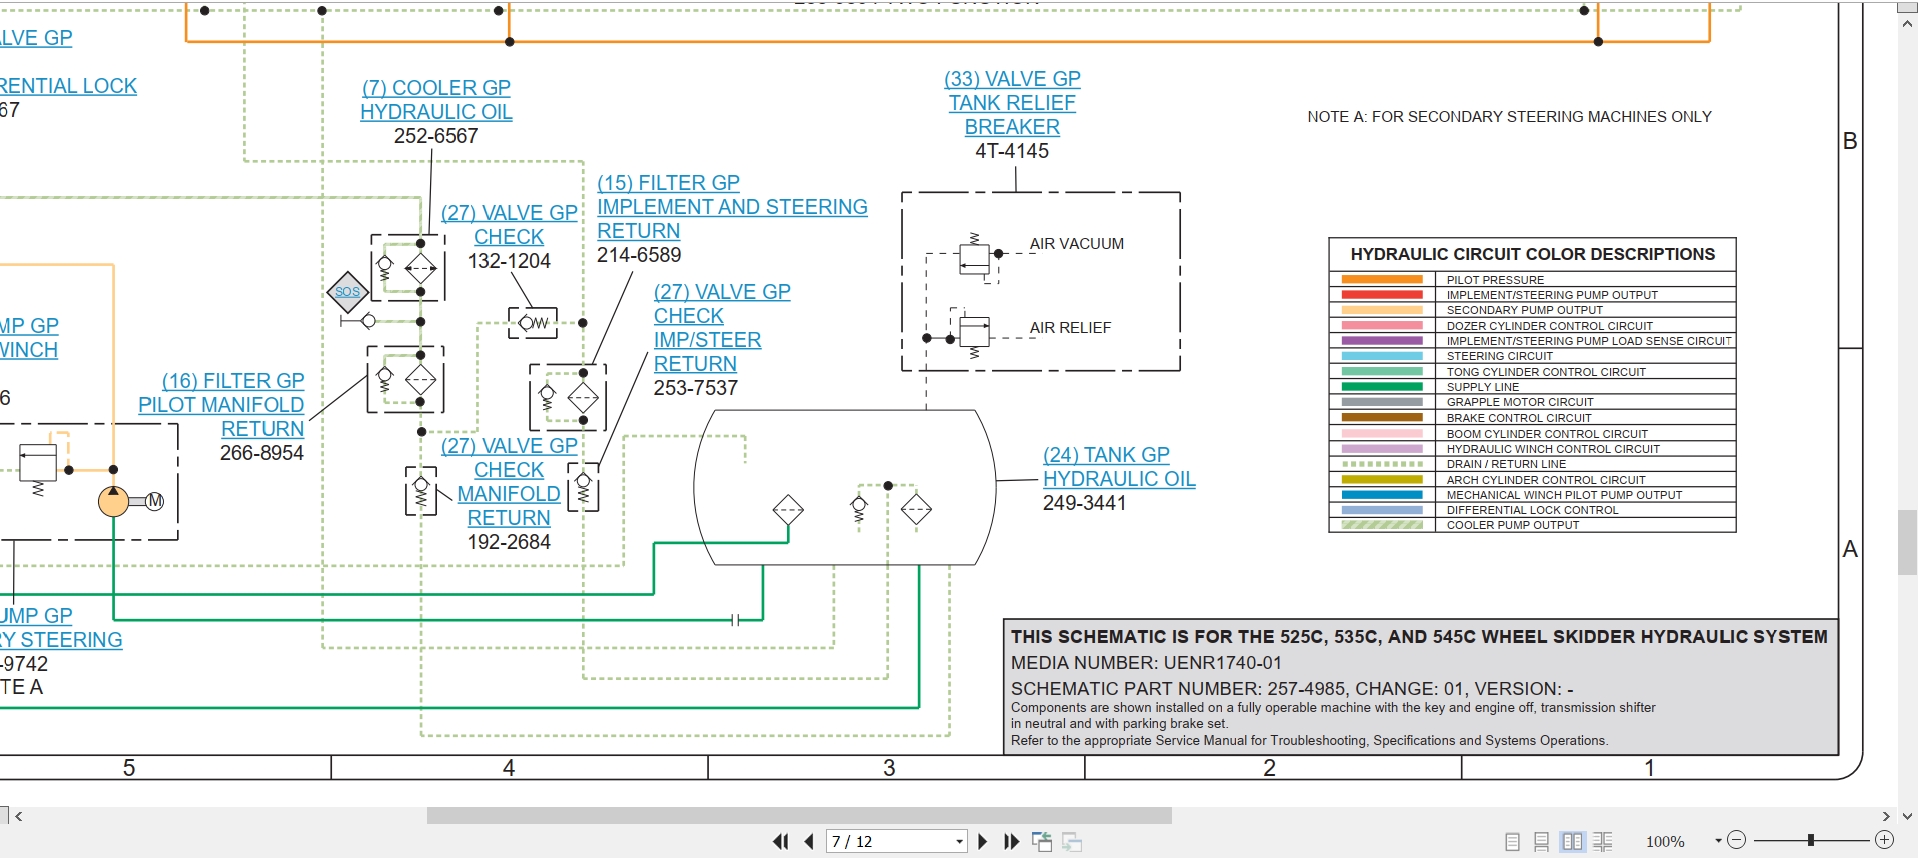The image size is (1918, 858).
Task: Open the (7) COOLER GP HYDRAULIC OIL link
Action: pyautogui.click(x=436, y=100)
